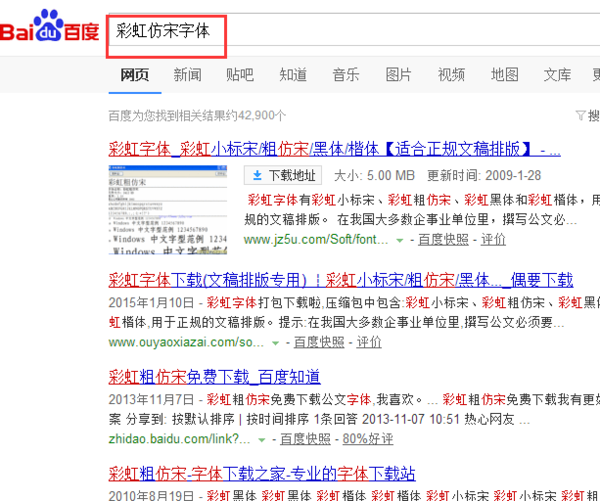This screenshot has height=501, width=600.
Task: Click the 下载地址 download button
Action: [x=283, y=175]
